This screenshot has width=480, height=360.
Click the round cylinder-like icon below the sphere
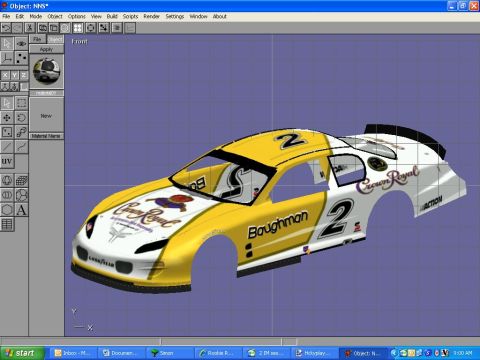[x=7, y=195]
